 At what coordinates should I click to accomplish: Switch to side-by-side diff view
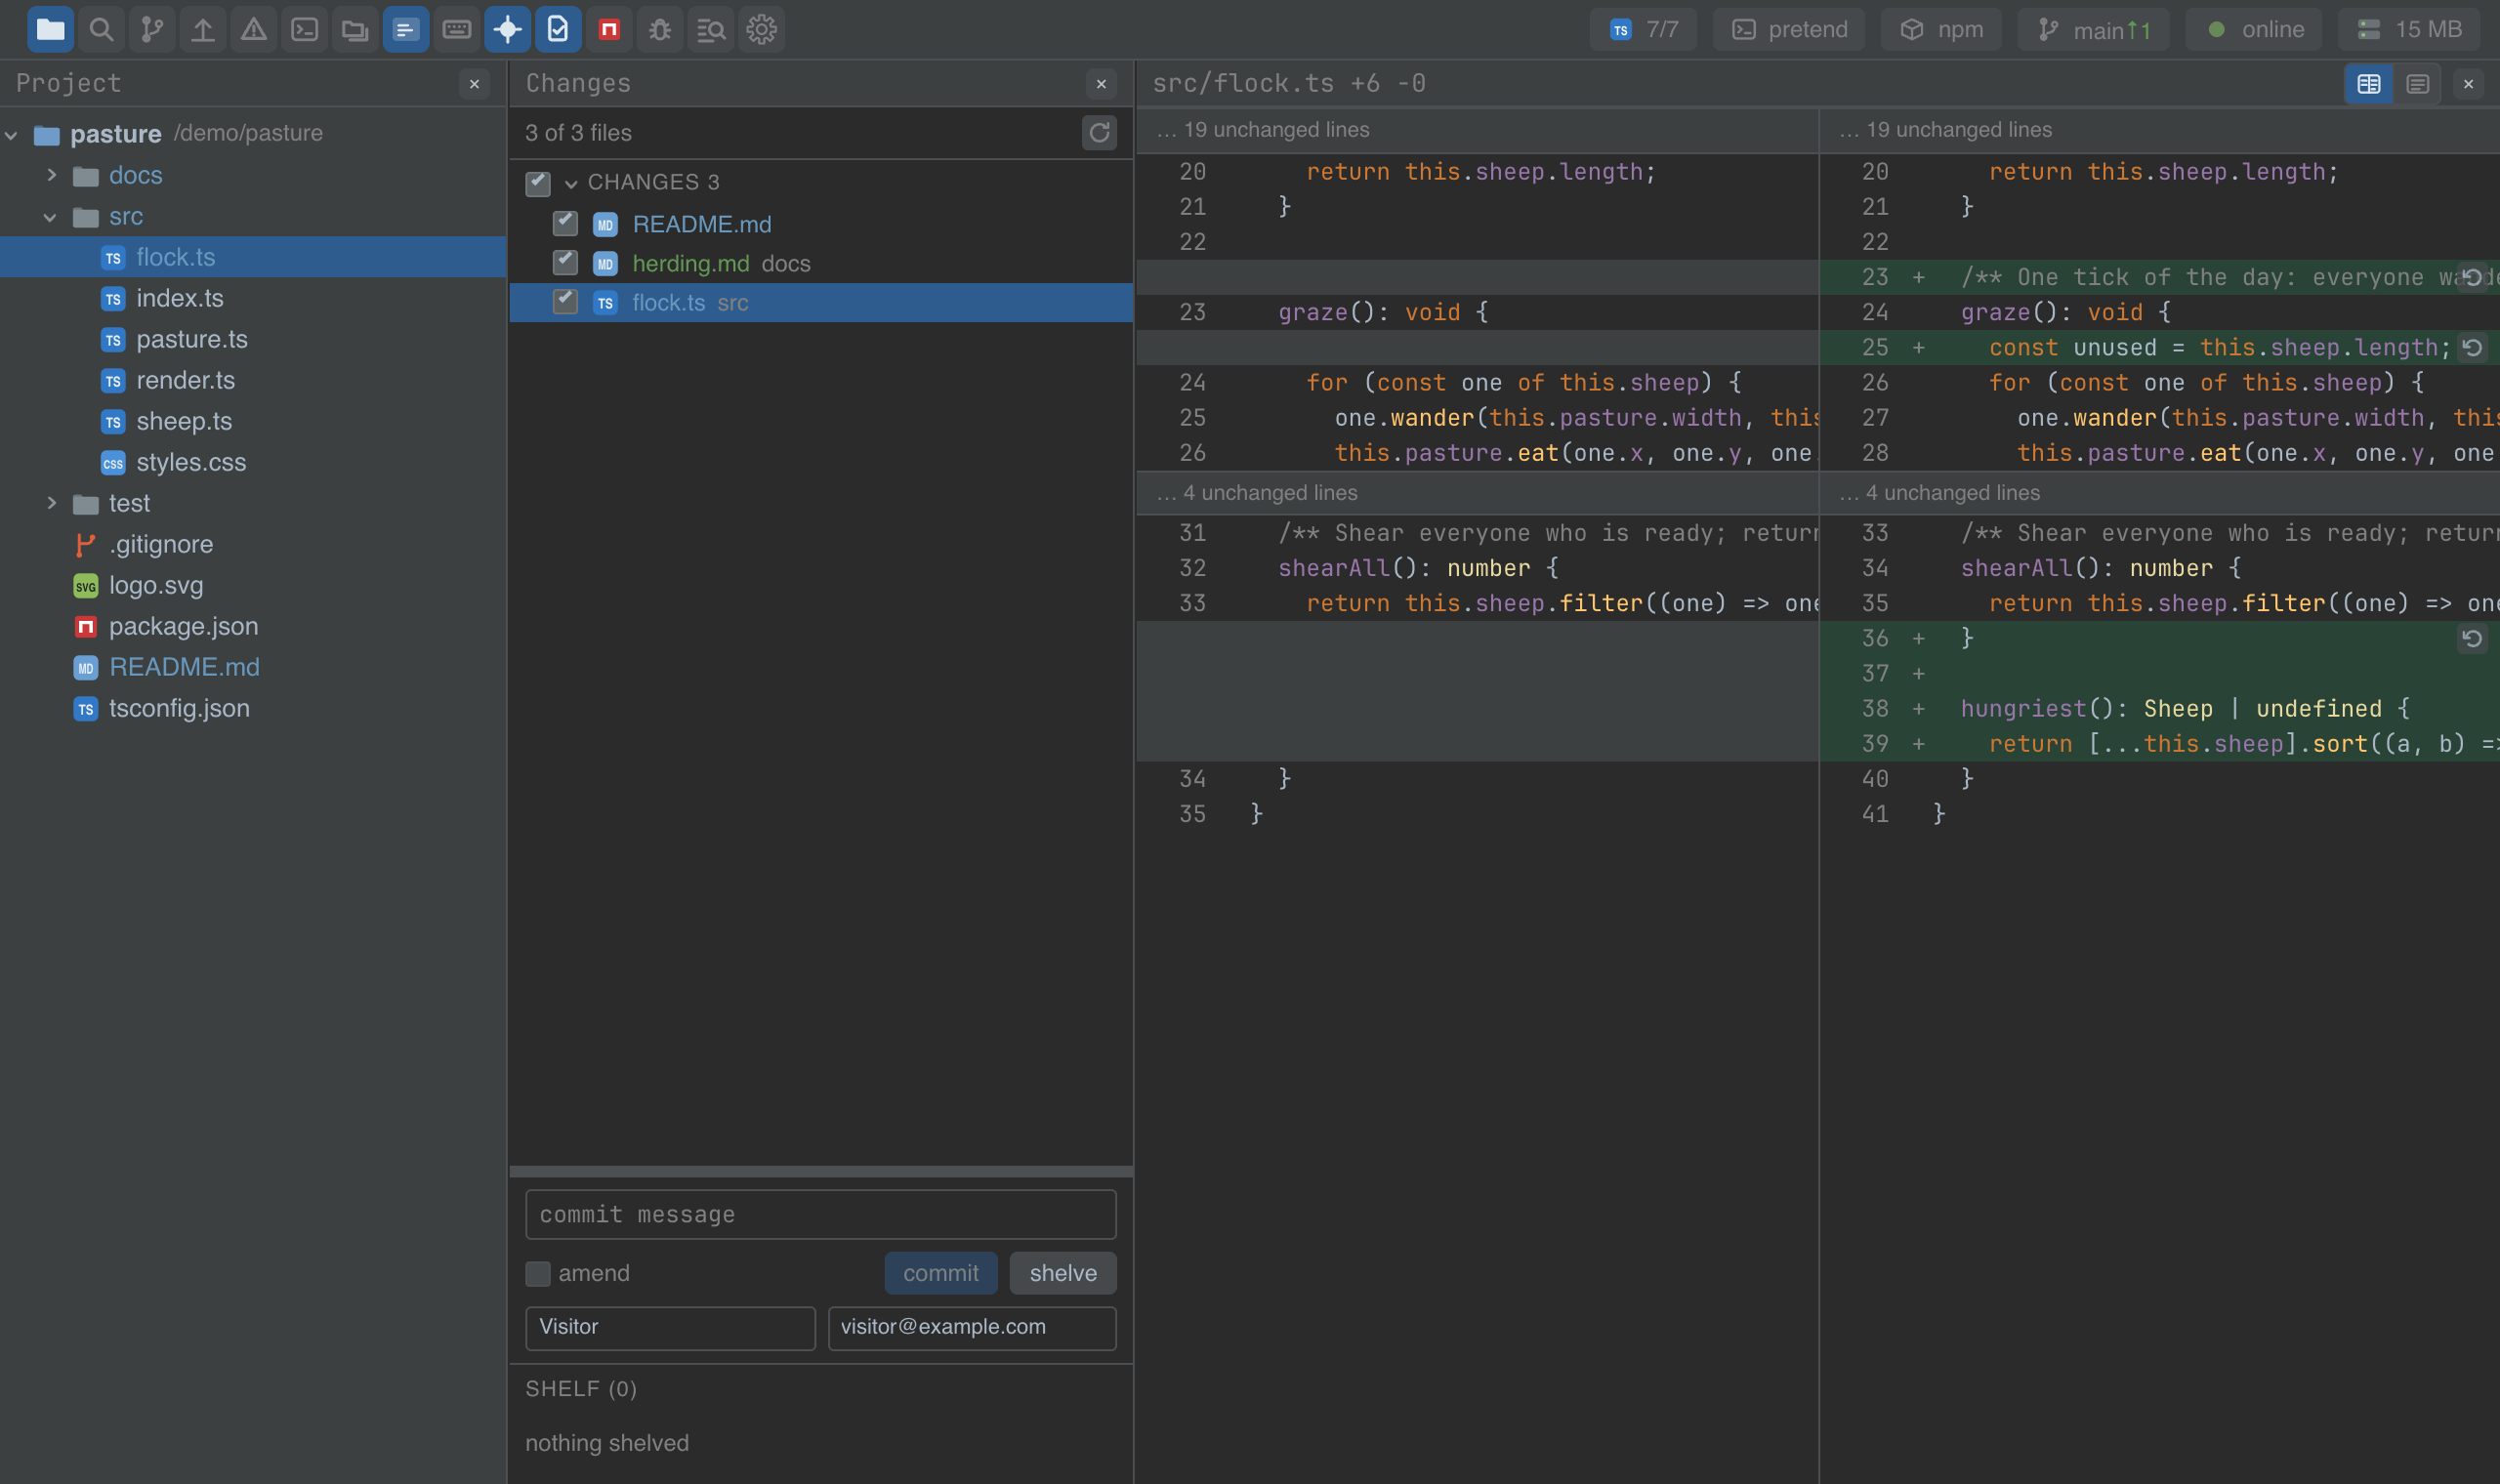click(x=2369, y=84)
